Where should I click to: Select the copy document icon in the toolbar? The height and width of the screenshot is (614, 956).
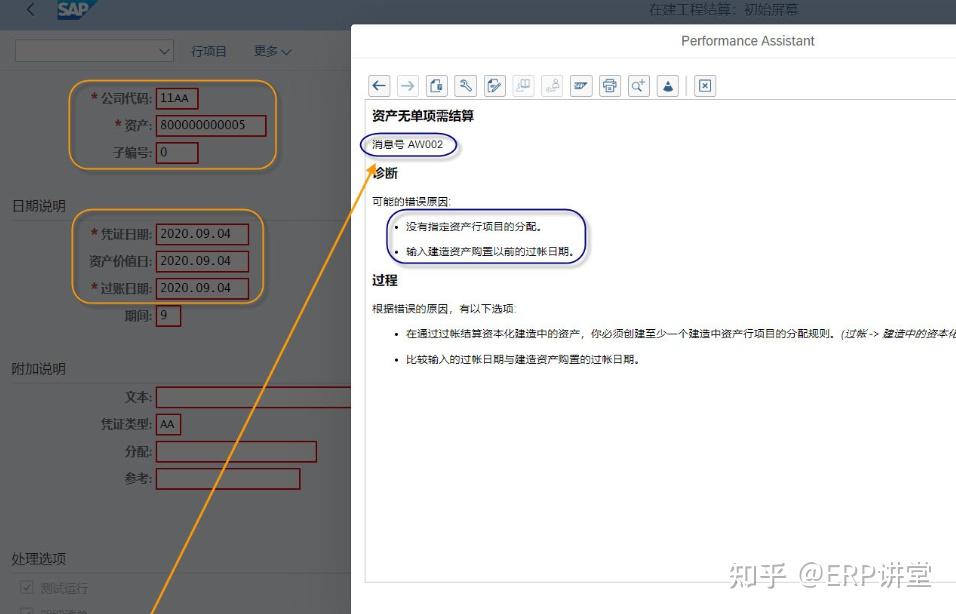point(437,86)
